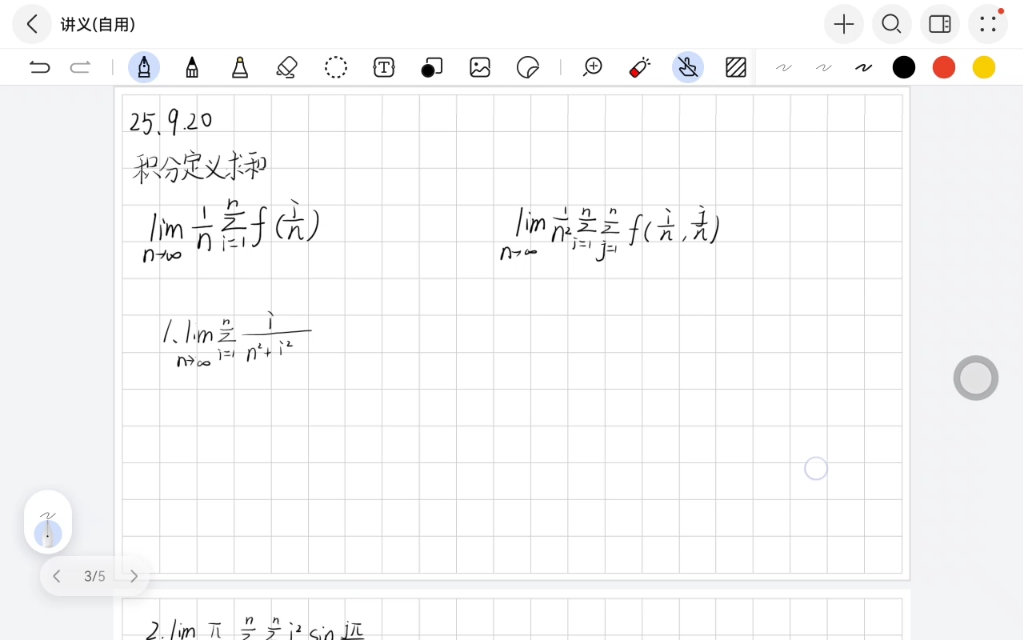The height and width of the screenshot is (640, 1023).
Task: Undo the last stroke
Action: pyautogui.click(x=39, y=67)
